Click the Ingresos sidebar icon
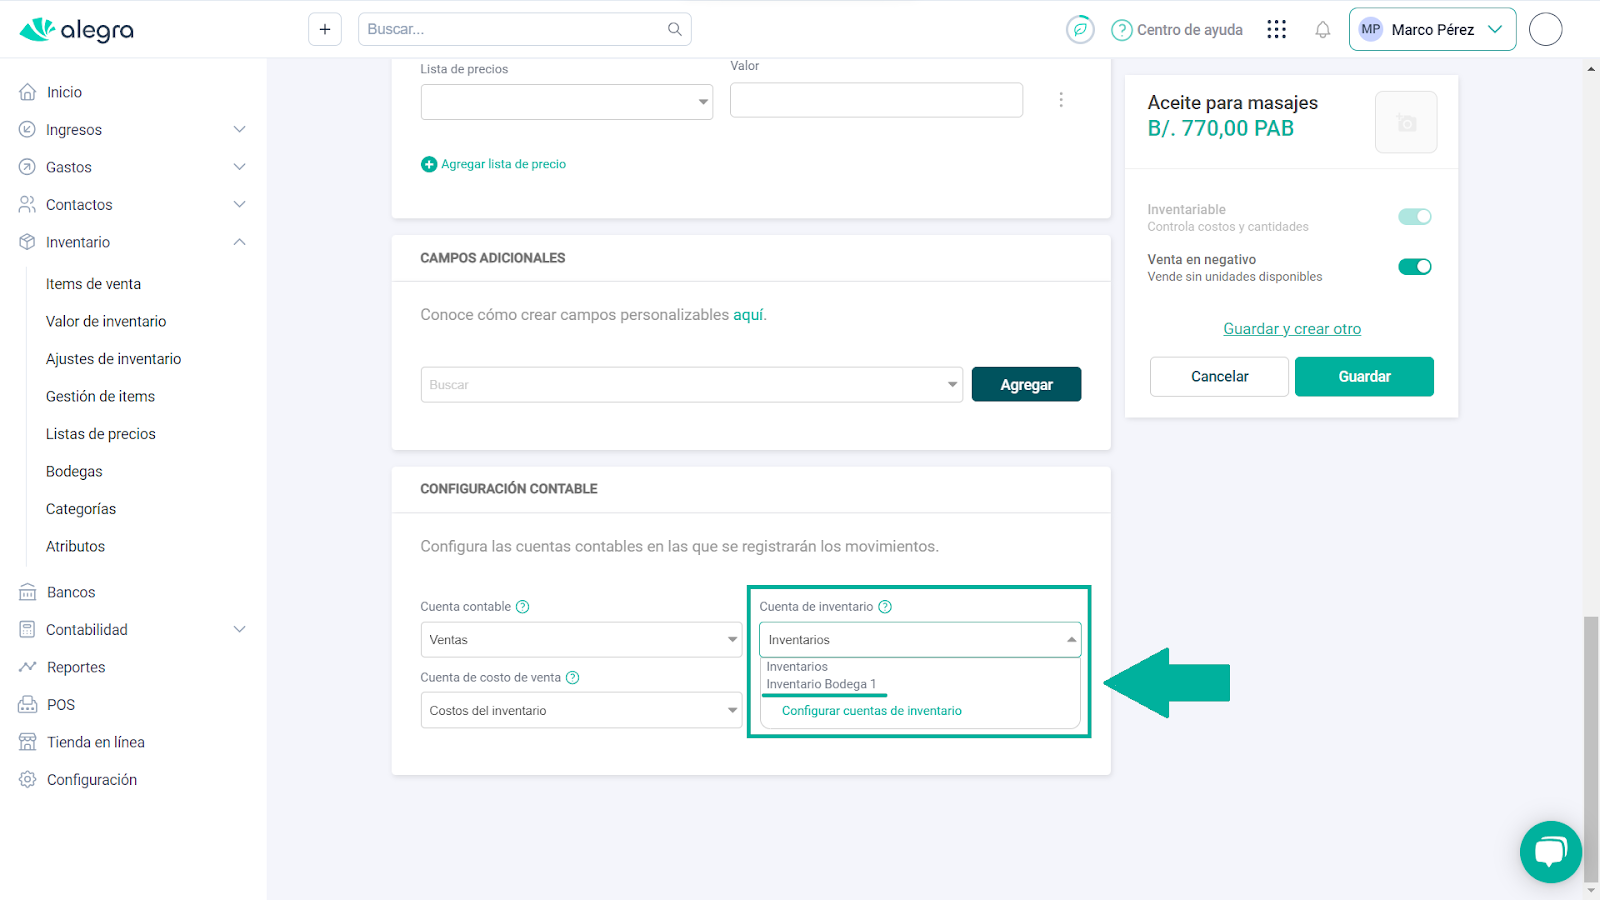The width and height of the screenshot is (1600, 900). point(27,129)
